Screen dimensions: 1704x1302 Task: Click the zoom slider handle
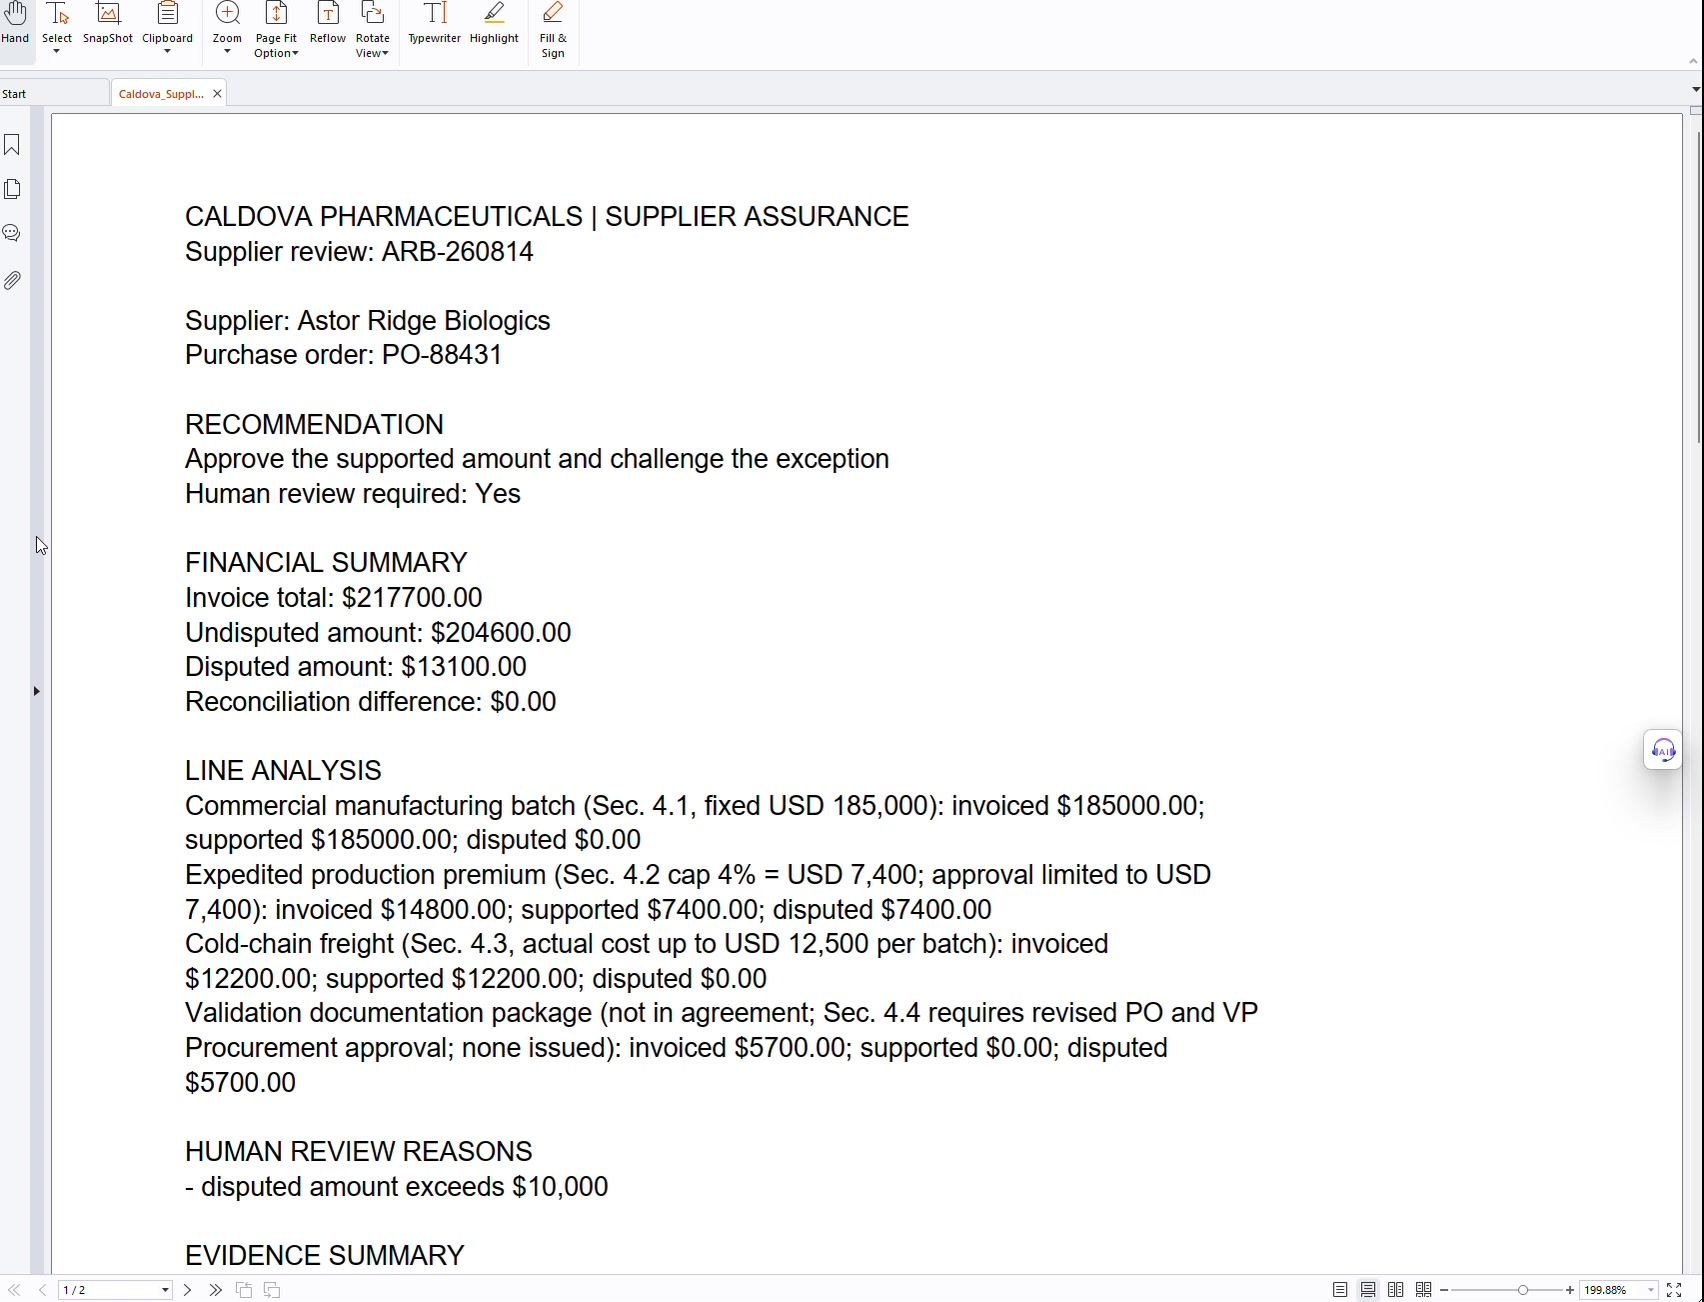(1523, 1290)
